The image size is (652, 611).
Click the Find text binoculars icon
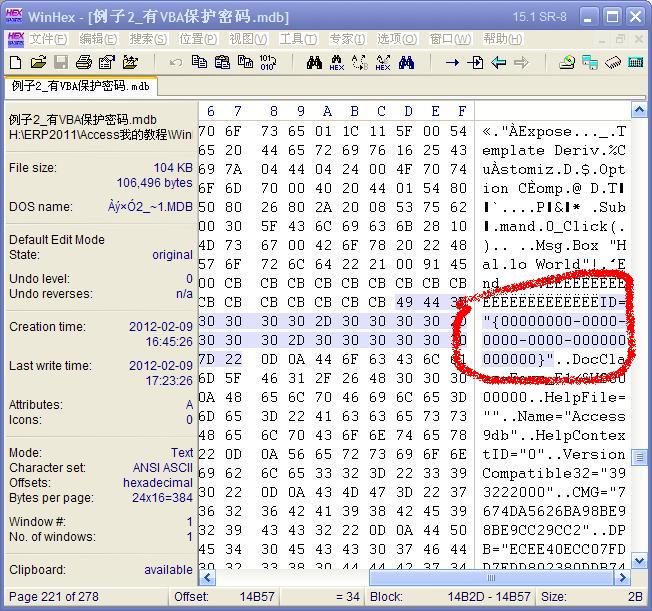[314, 63]
